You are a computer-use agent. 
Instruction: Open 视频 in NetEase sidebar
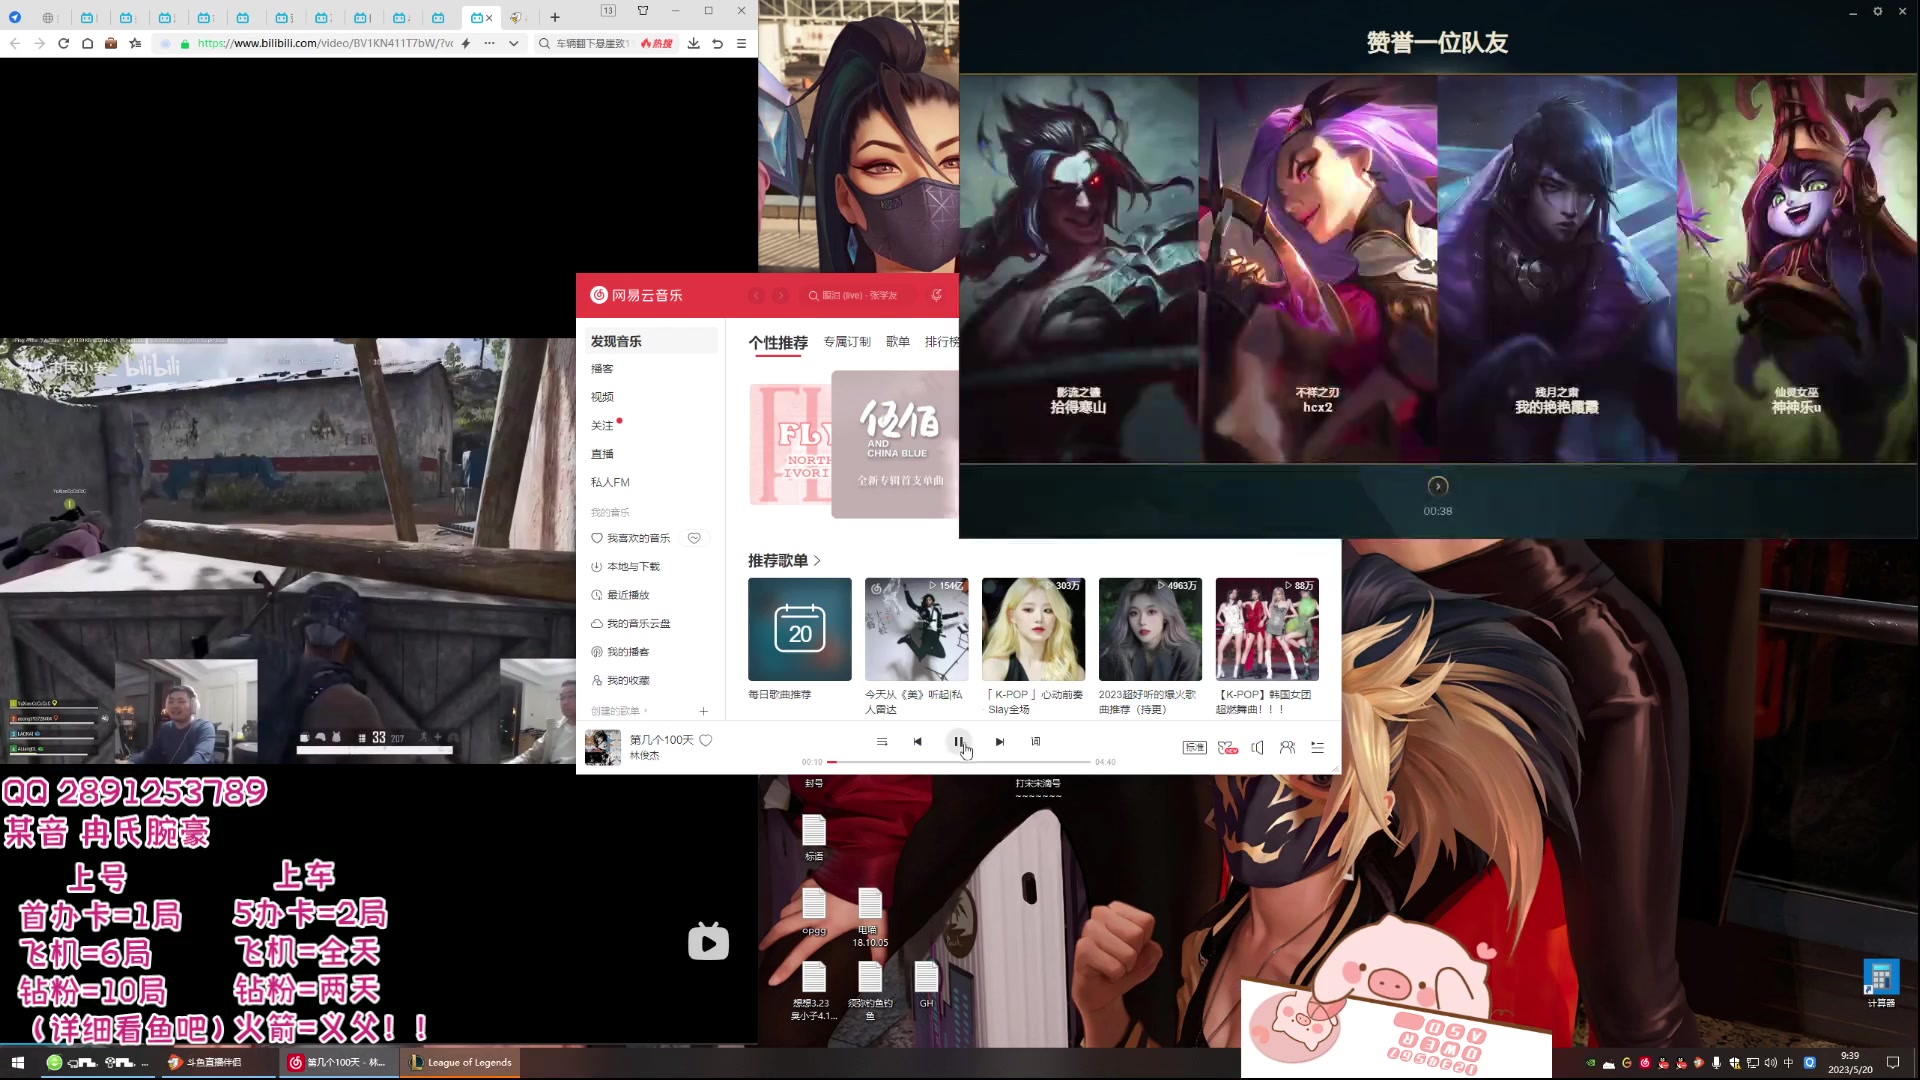pos(602,397)
